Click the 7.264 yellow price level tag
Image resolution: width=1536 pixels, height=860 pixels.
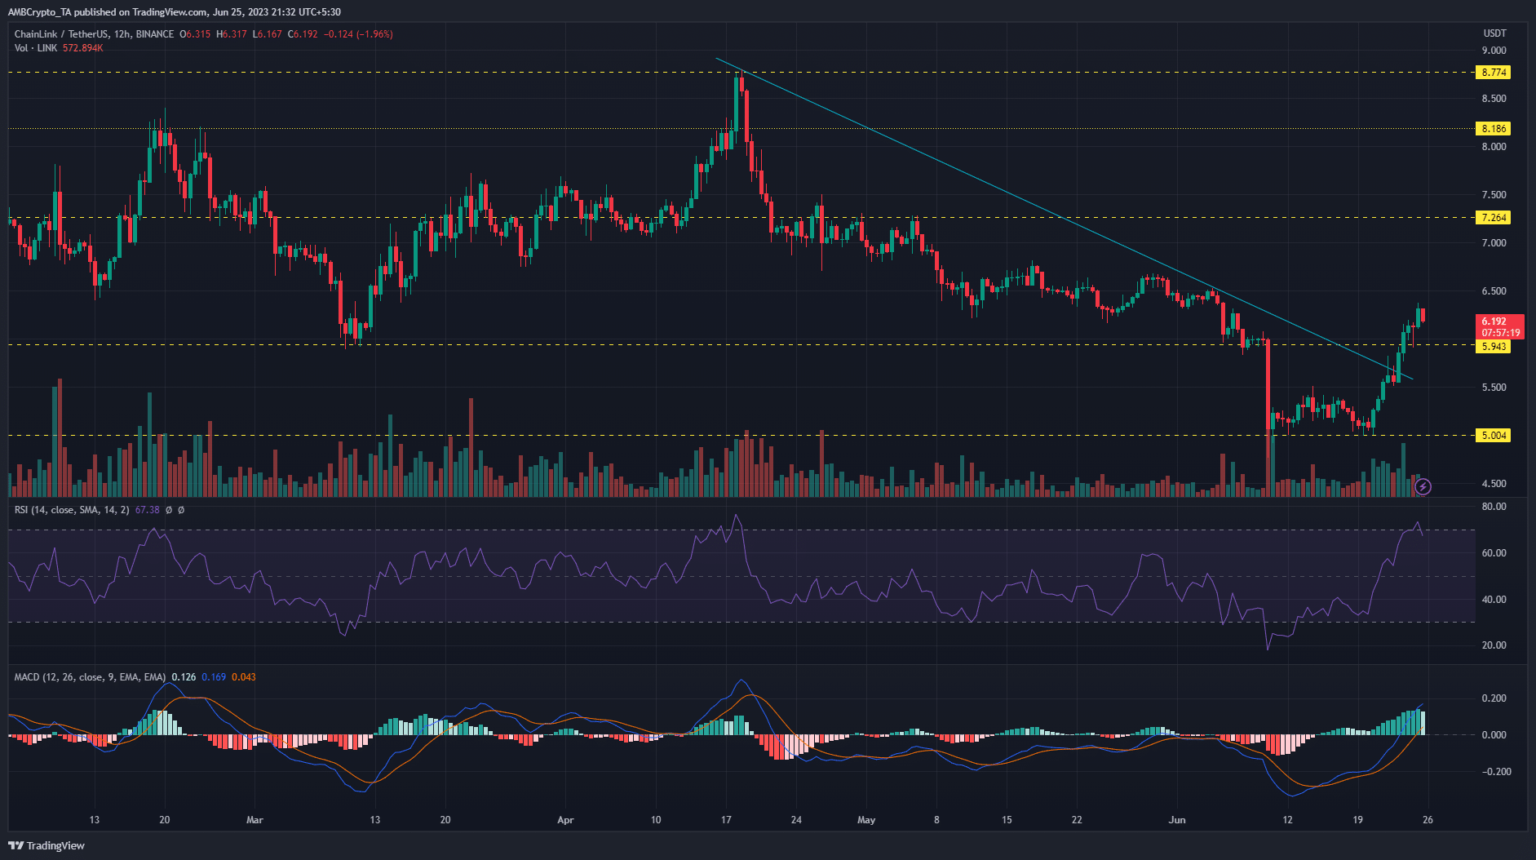[x=1494, y=218]
